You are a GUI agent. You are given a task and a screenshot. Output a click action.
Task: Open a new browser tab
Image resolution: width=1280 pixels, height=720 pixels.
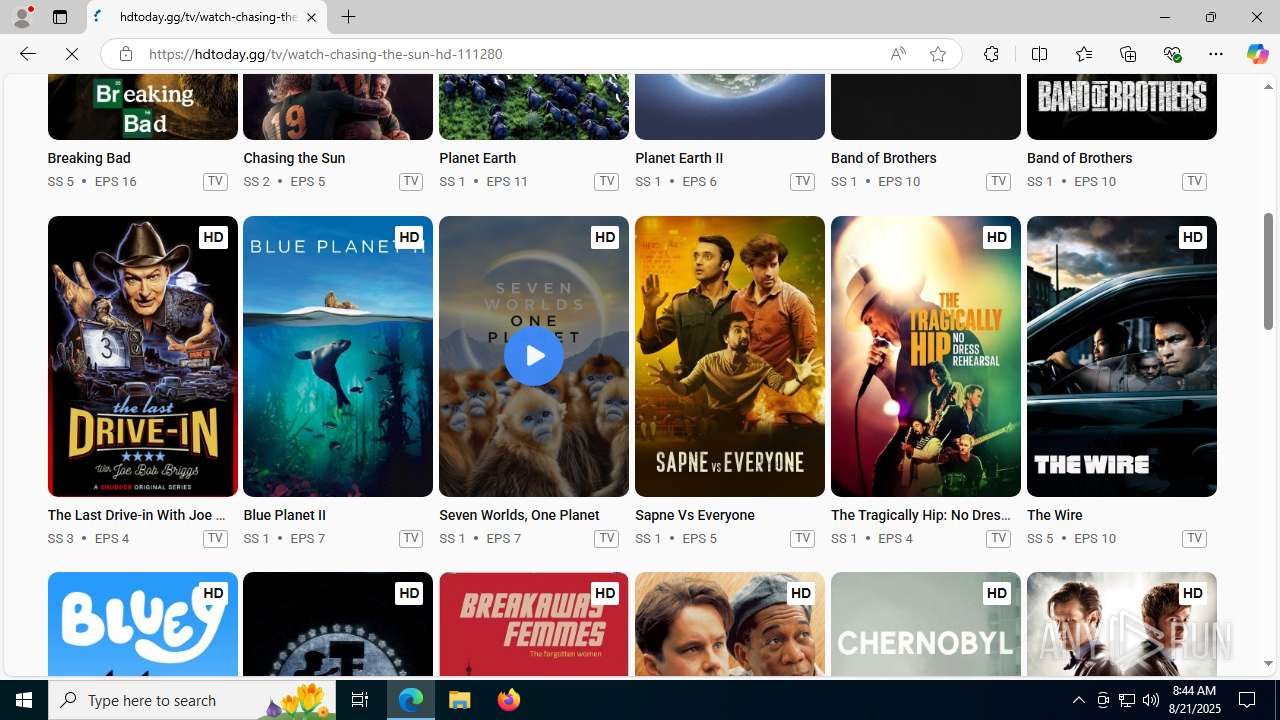tap(348, 17)
